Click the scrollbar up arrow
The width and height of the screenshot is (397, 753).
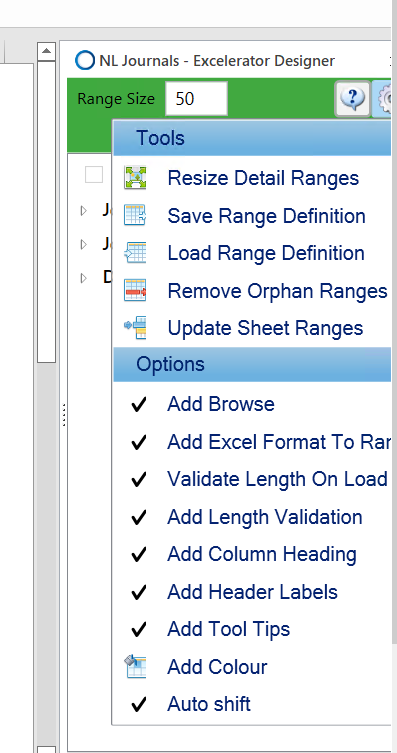pos(47,51)
